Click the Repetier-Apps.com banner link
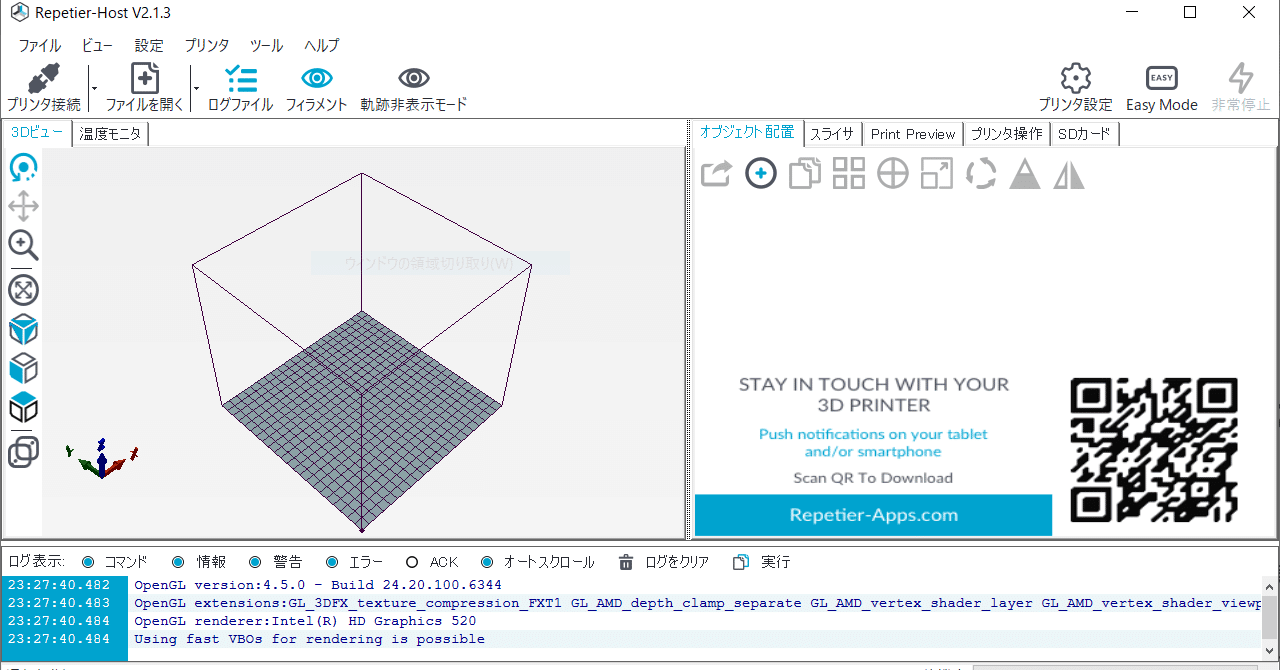 pyautogui.click(x=873, y=515)
